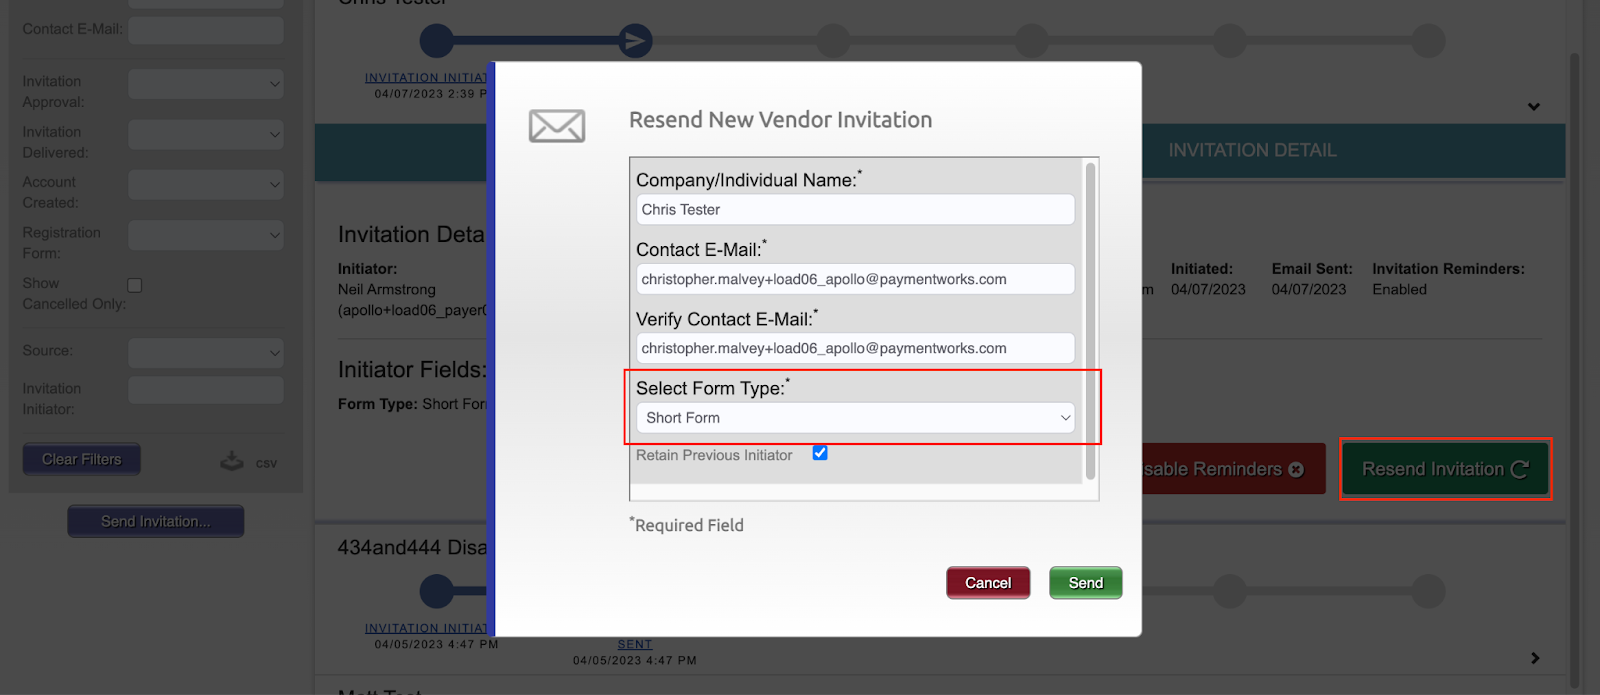Expand the 434and444 invitation row chevron
Image resolution: width=1600 pixels, height=695 pixels.
coord(1535,658)
